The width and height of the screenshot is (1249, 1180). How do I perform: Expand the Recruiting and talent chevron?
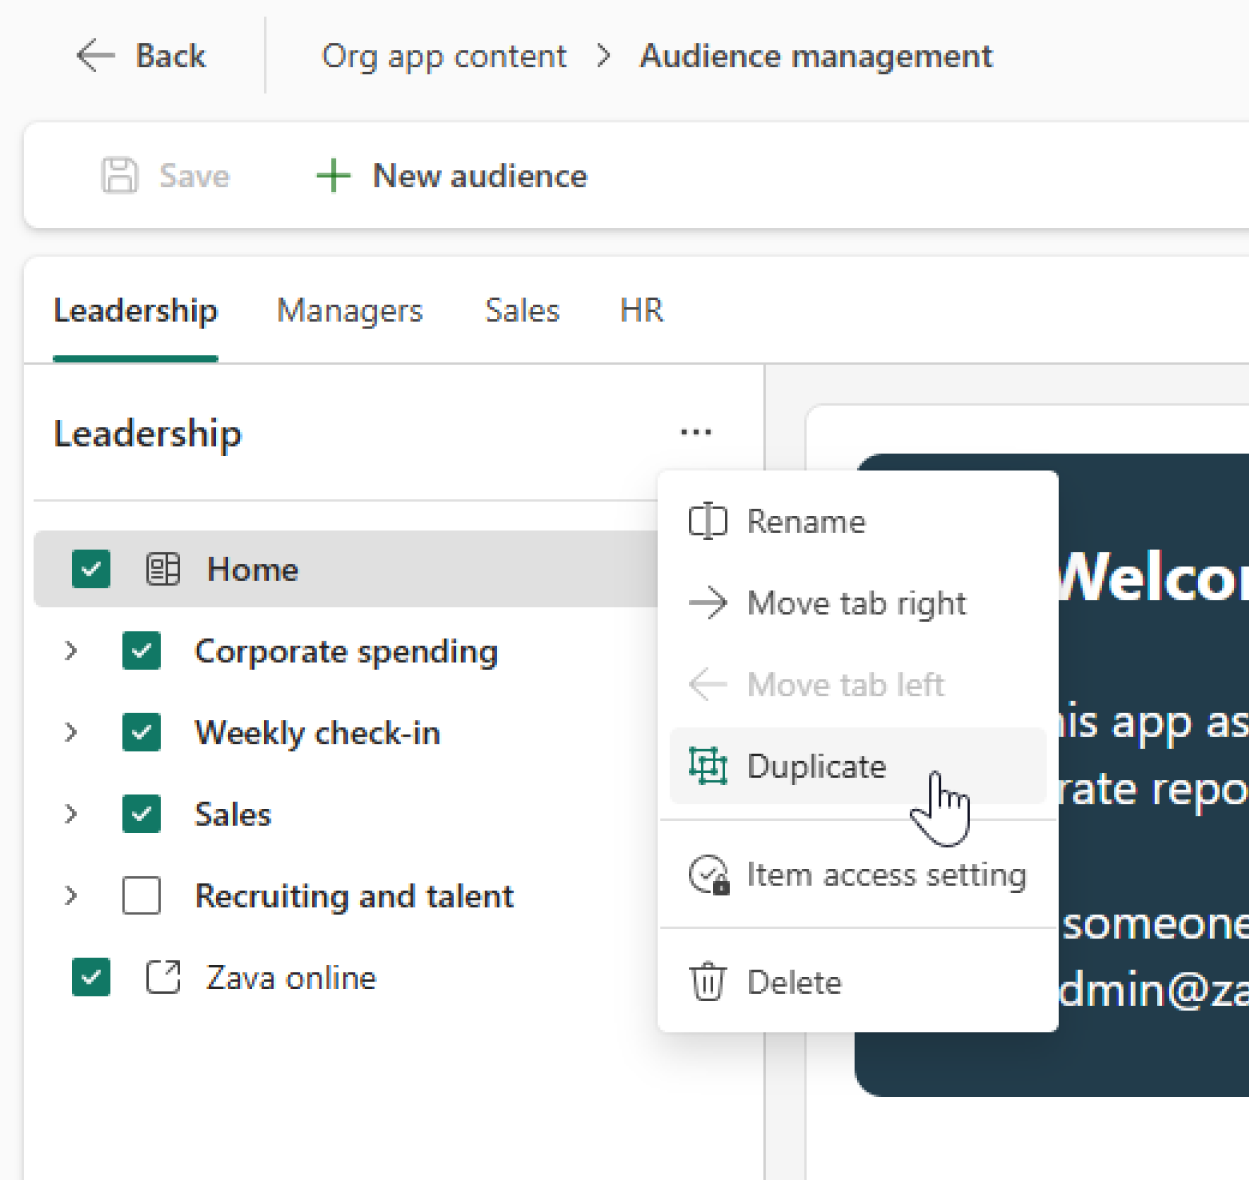71,896
